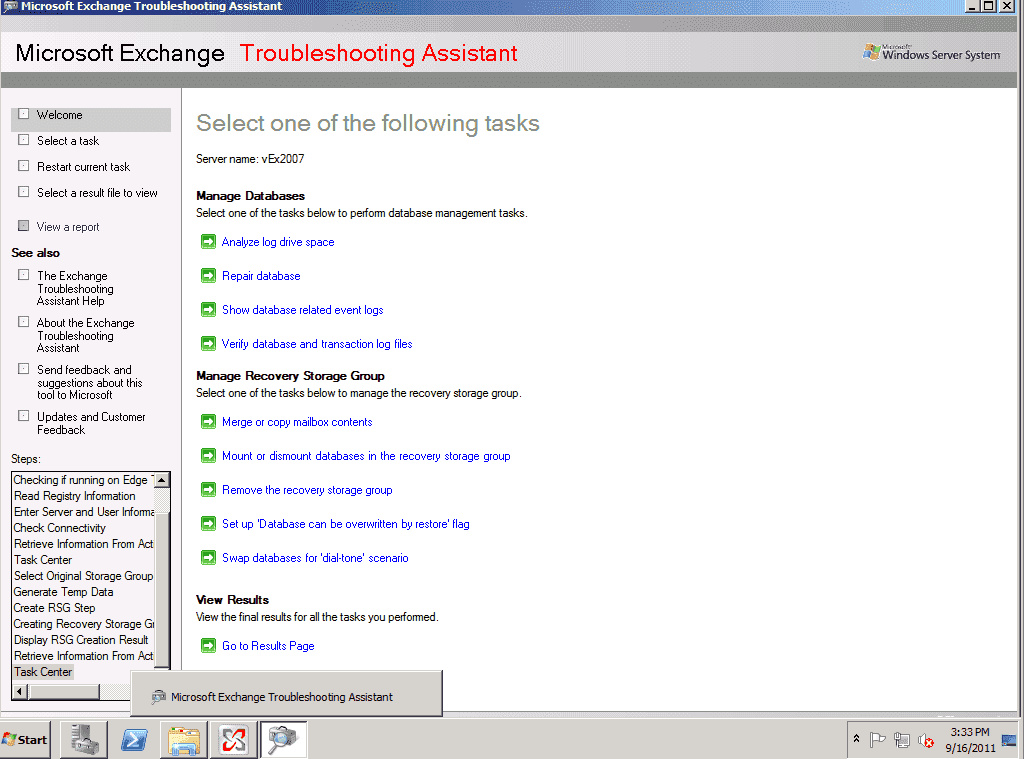Viewport: 1024px width, 759px height.
Task: Open the Start menu
Action: [26, 740]
